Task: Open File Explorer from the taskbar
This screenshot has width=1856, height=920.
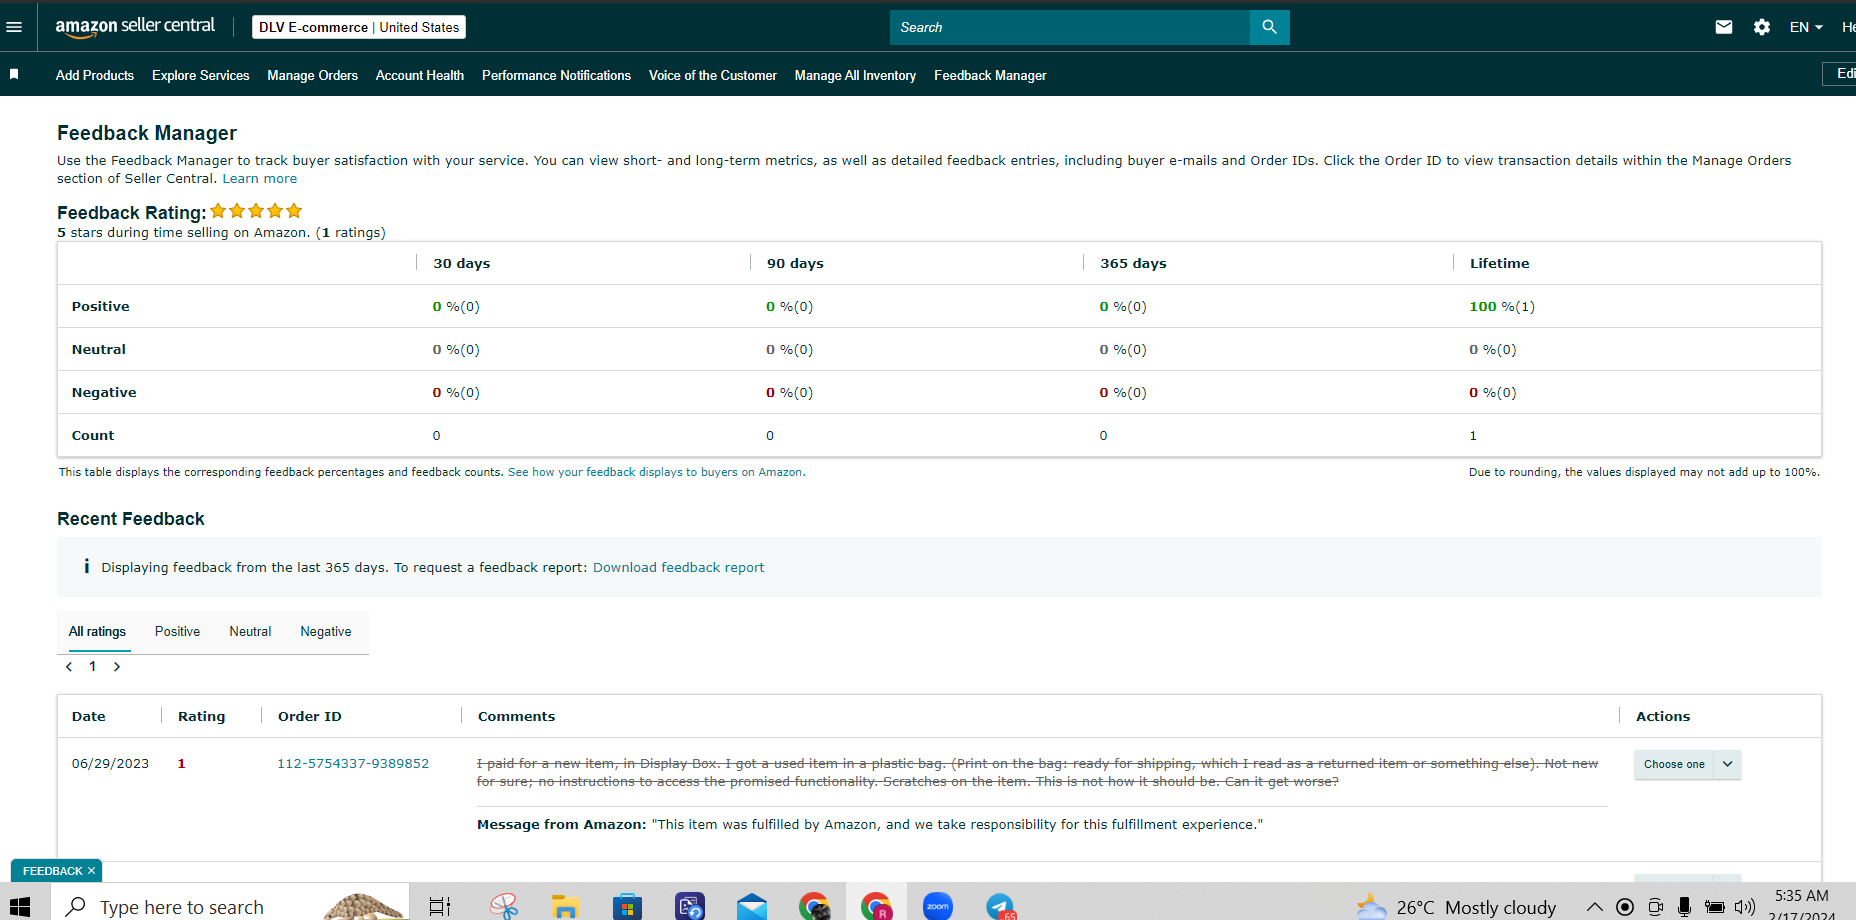Action: pyautogui.click(x=566, y=907)
